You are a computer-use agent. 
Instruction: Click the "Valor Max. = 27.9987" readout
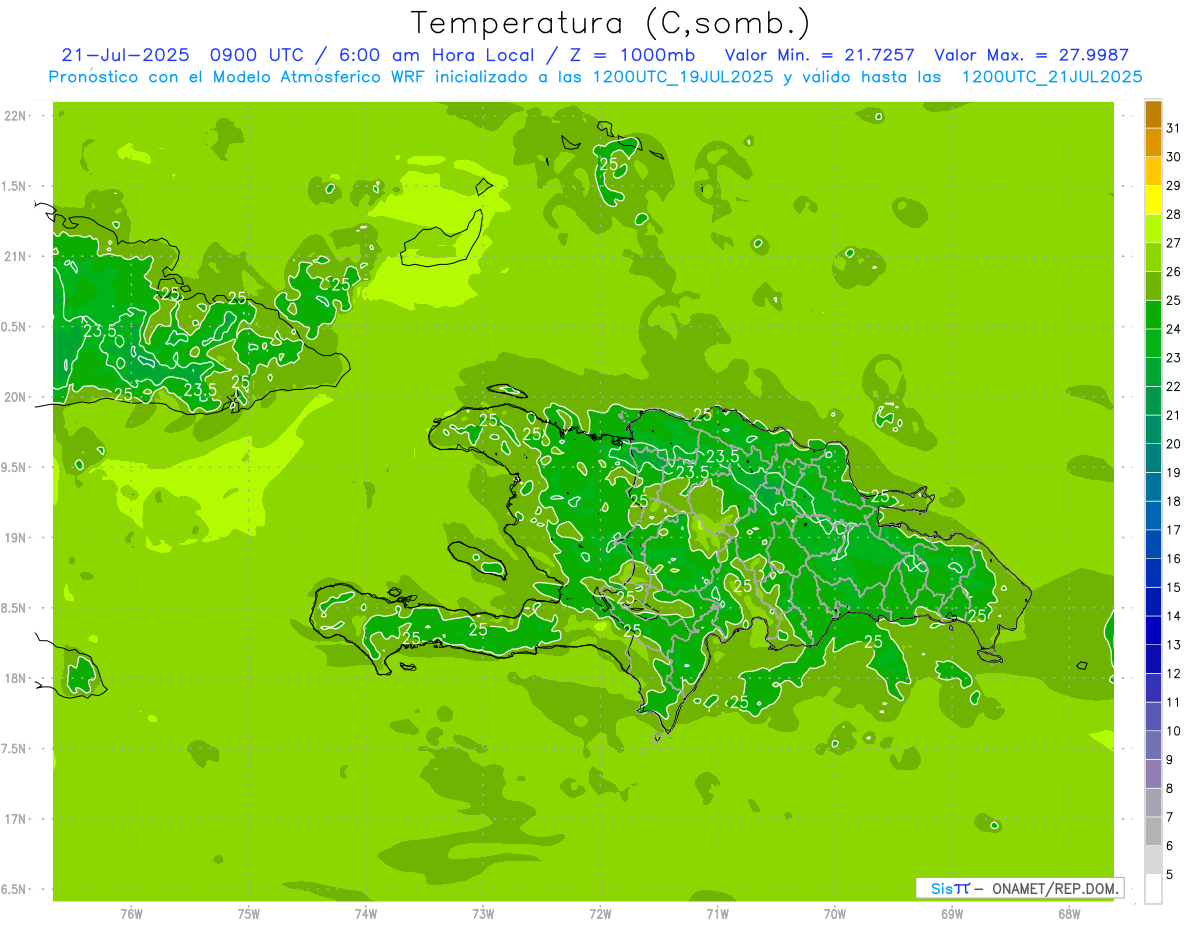coord(1032,55)
